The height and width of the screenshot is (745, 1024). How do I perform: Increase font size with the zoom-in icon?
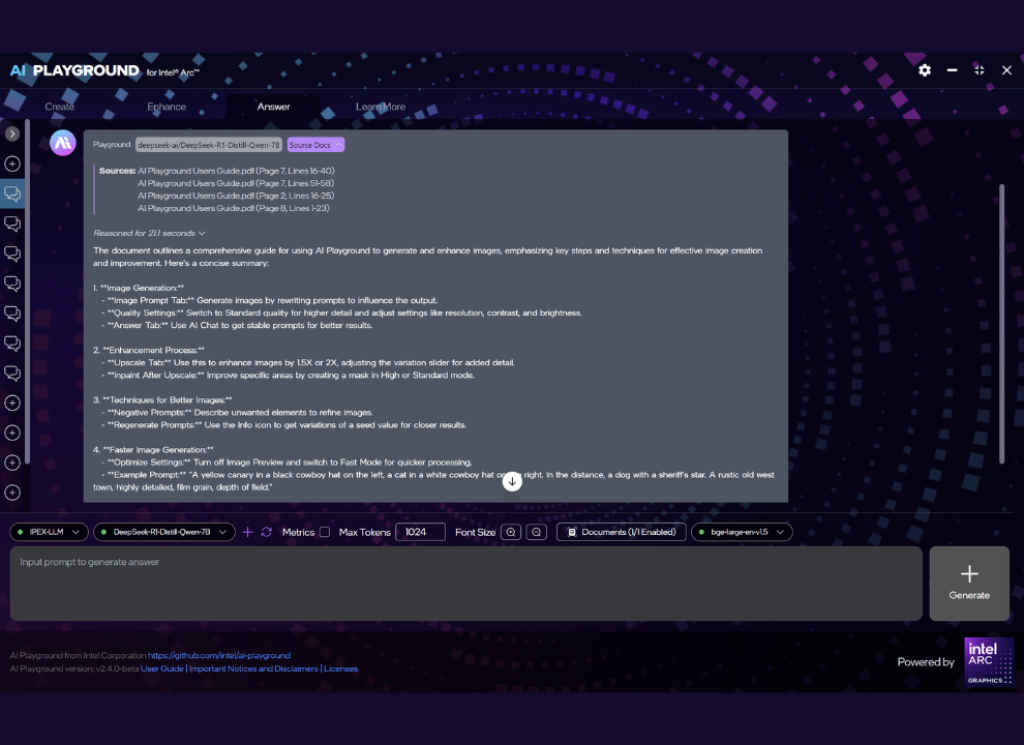pyautogui.click(x=511, y=532)
